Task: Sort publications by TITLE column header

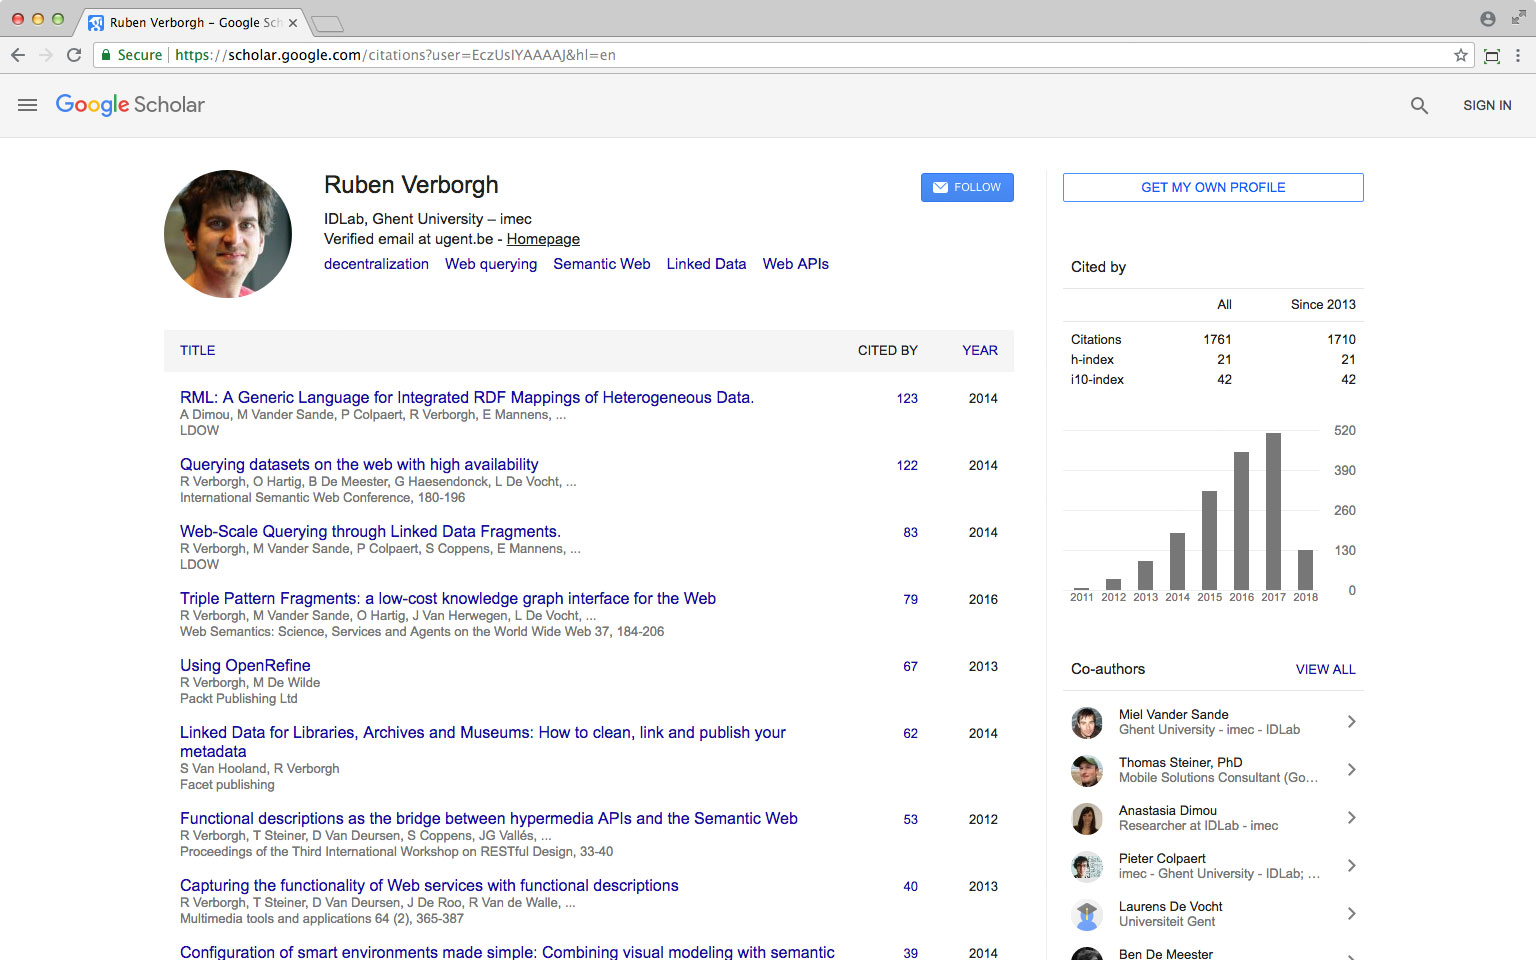Action: [198, 351]
